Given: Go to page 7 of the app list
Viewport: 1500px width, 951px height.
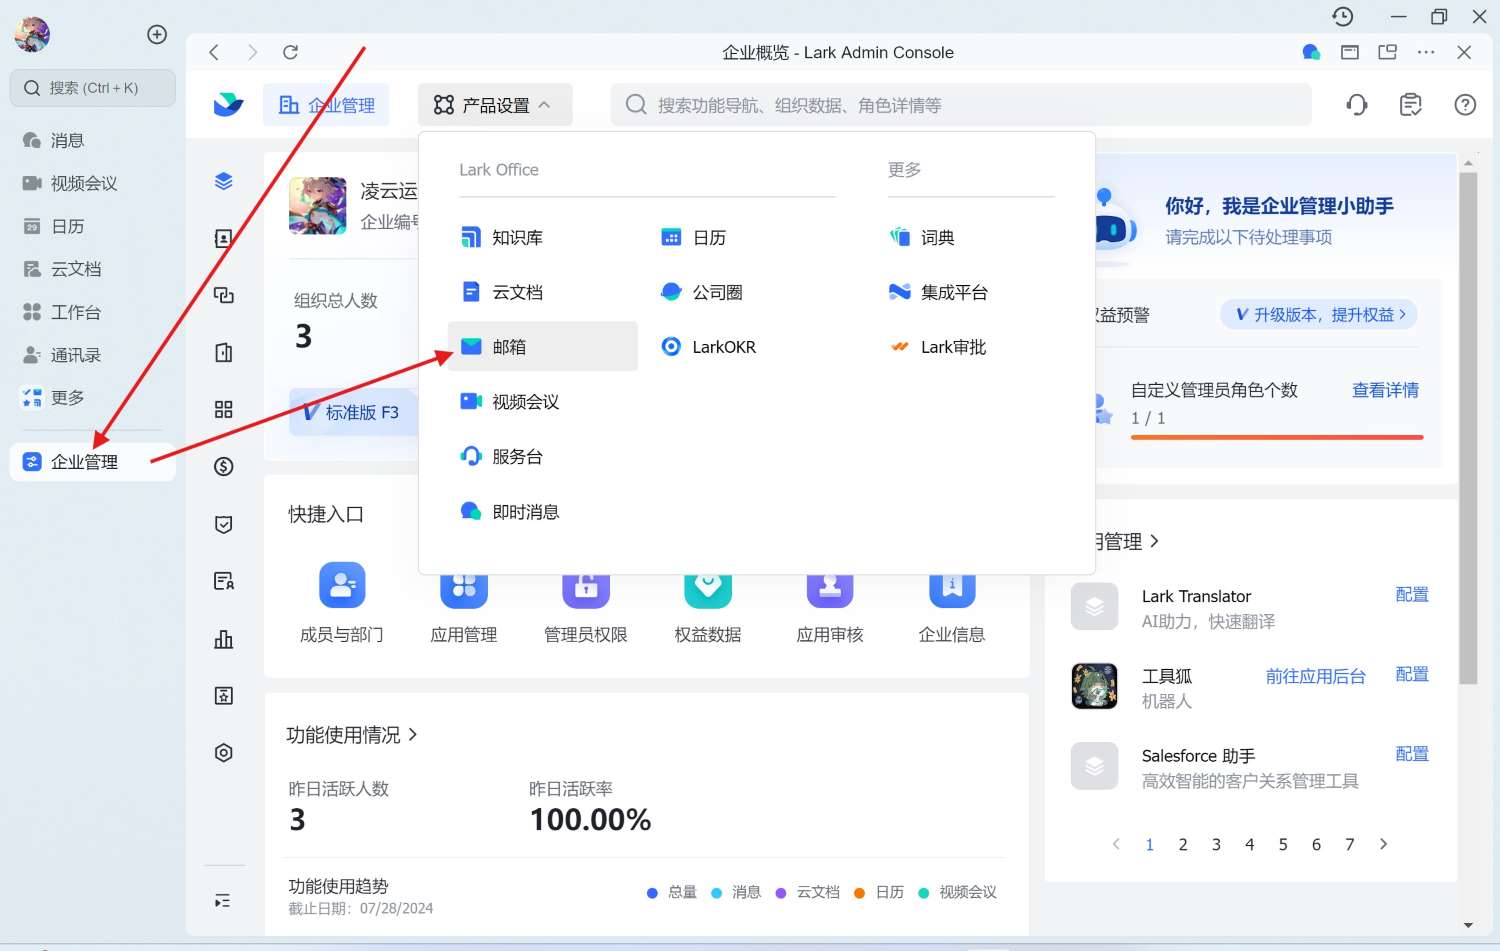Looking at the screenshot, I should click(1350, 844).
